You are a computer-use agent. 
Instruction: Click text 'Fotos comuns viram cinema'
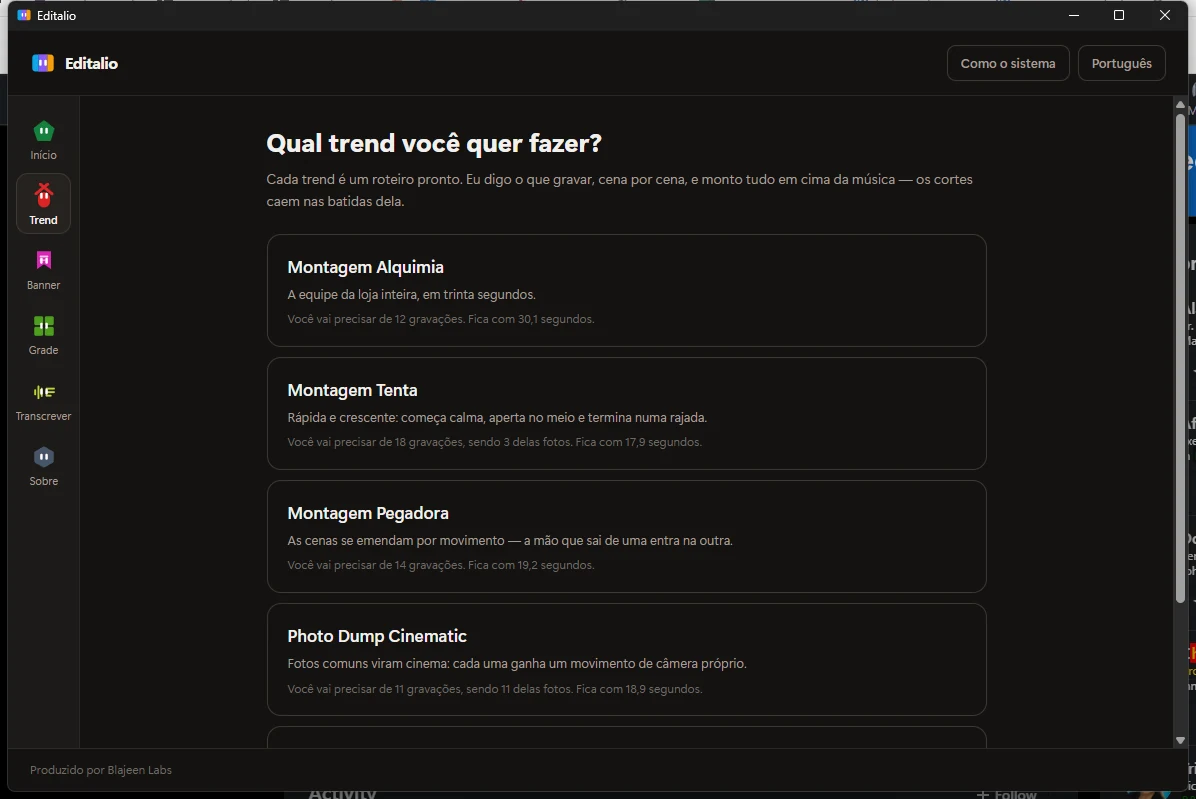pyautogui.click(x=367, y=663)
